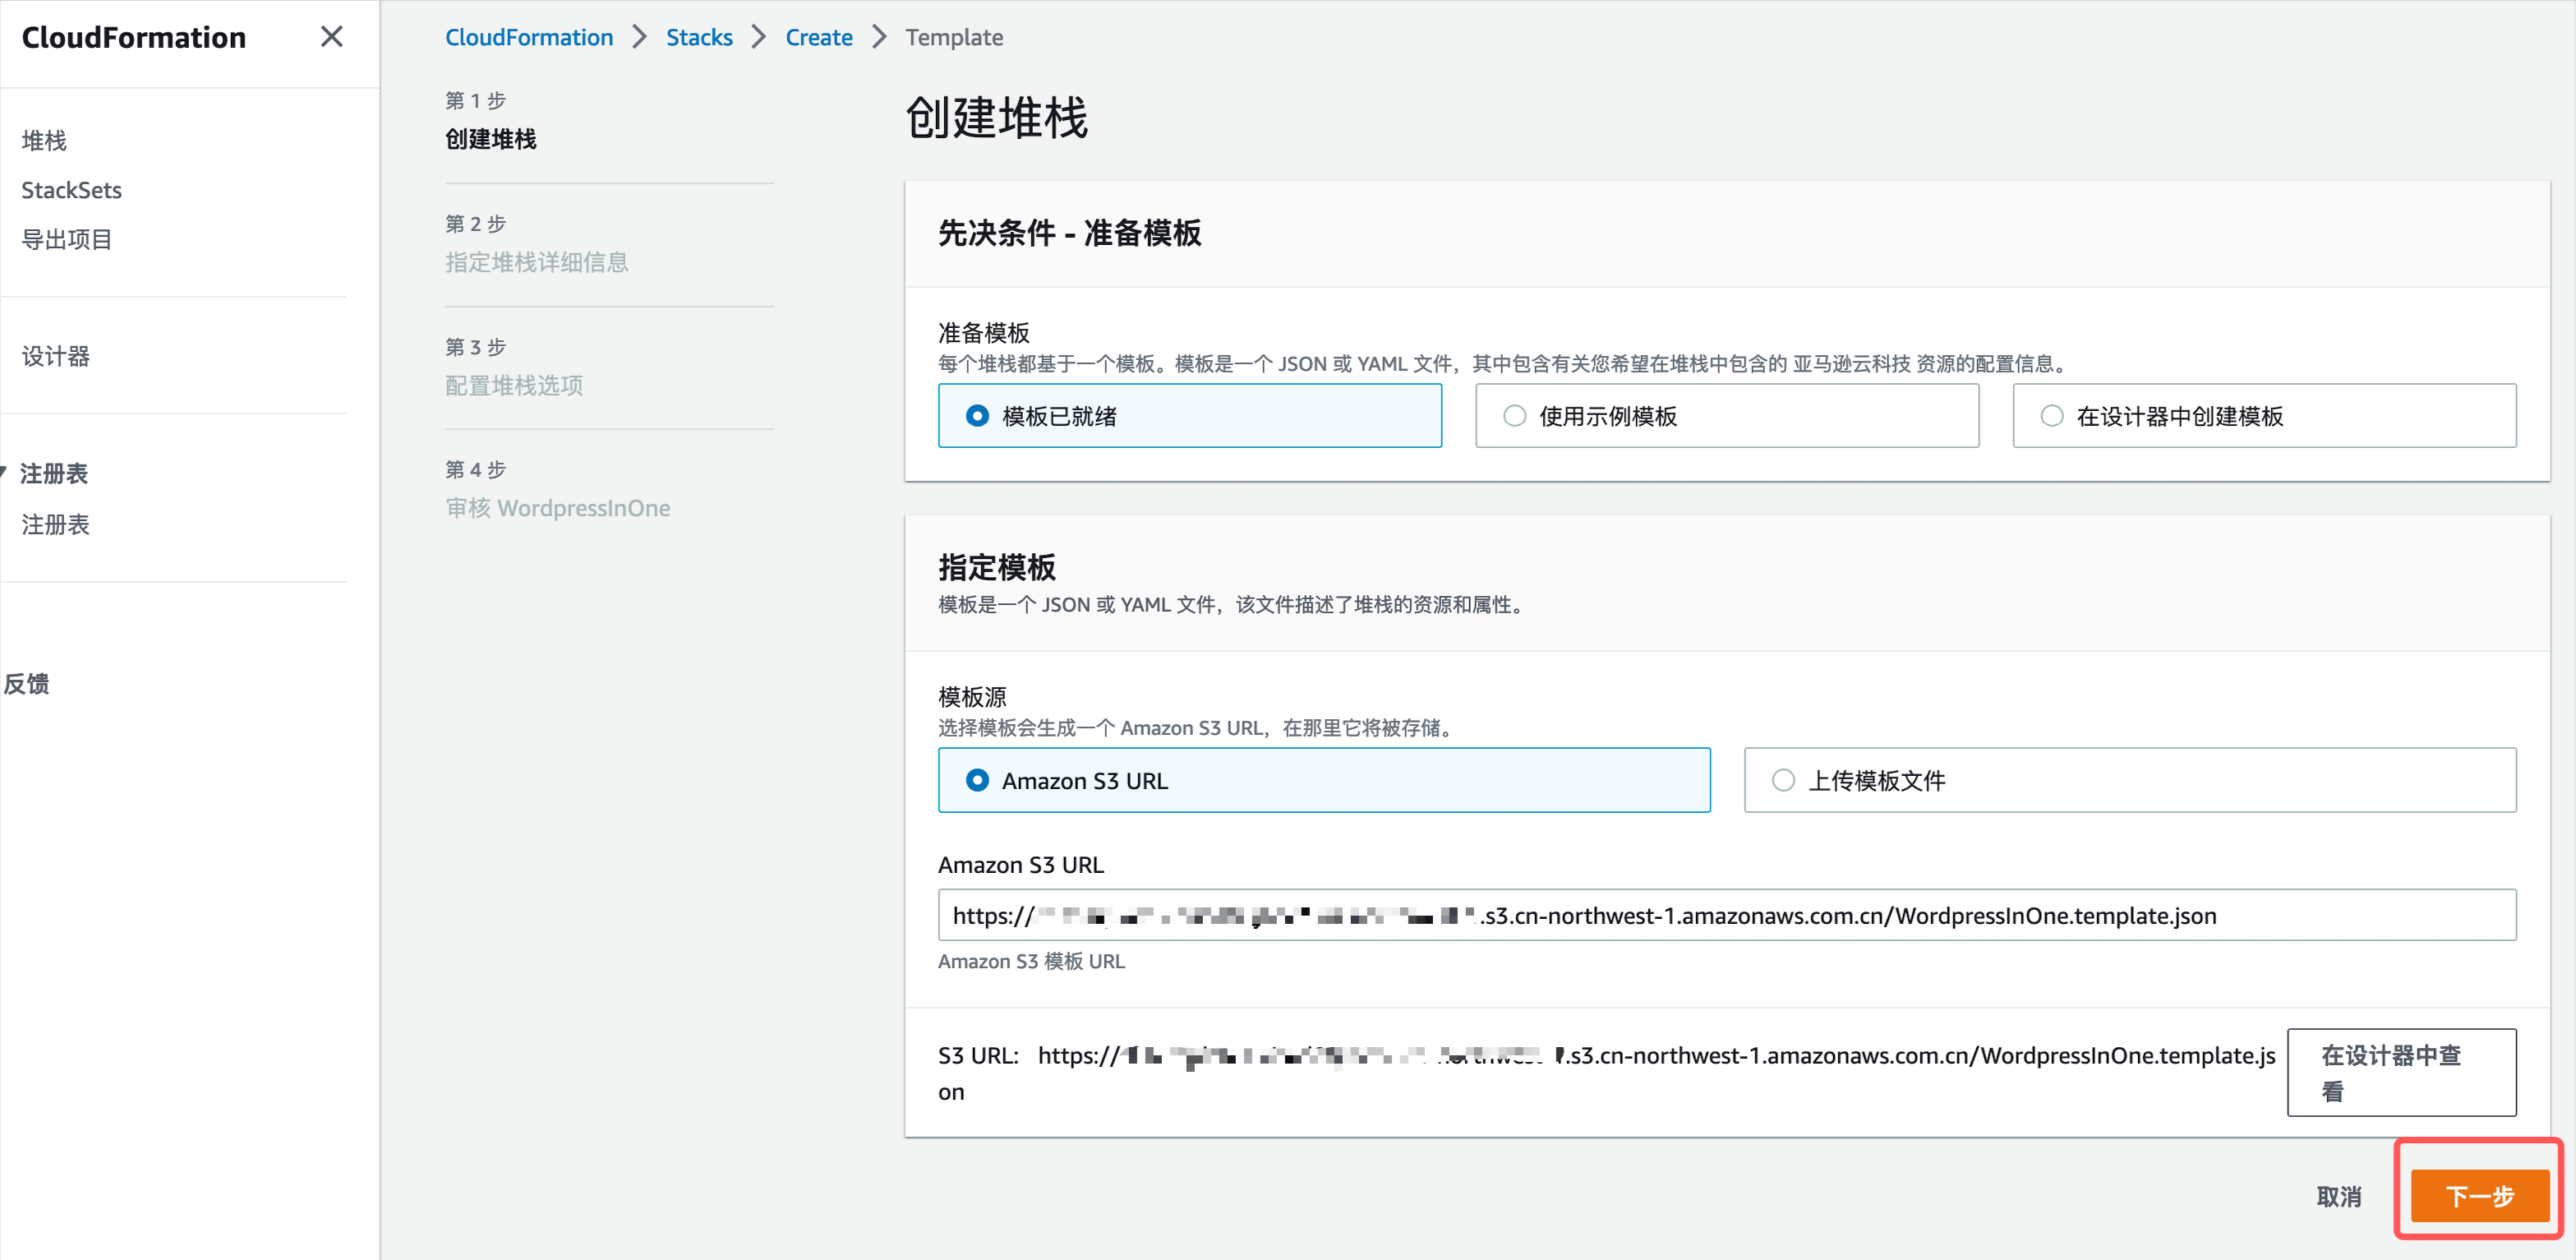Click the 先决条件 - 准备模板 section title

click(x=1070, y=233)
